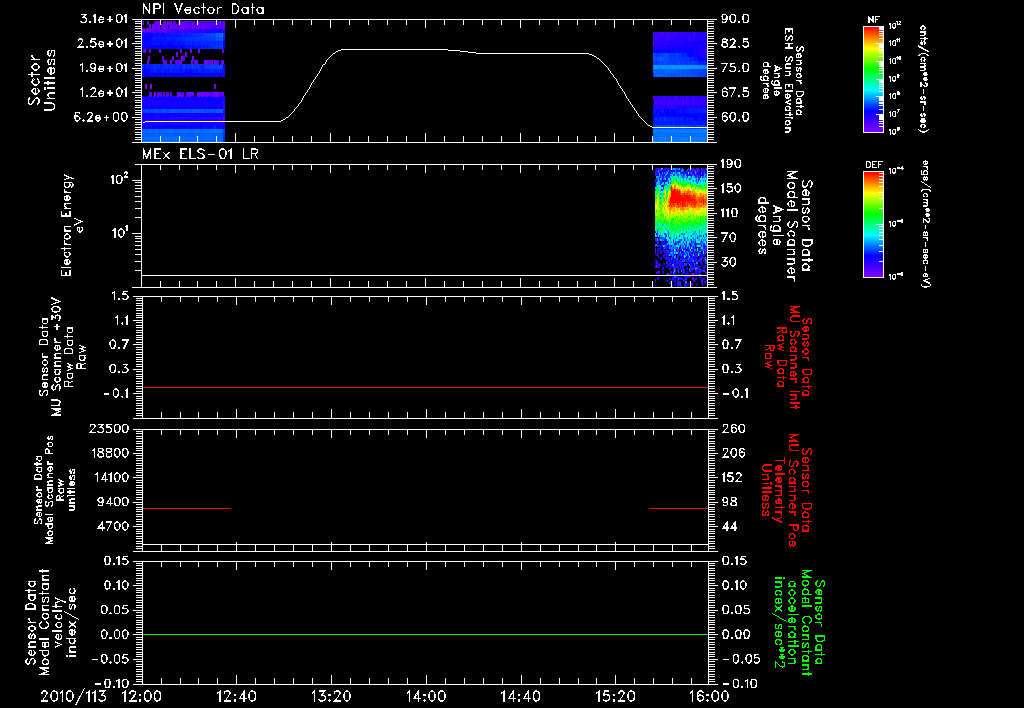Click the "14:00" time axis label

426,696
